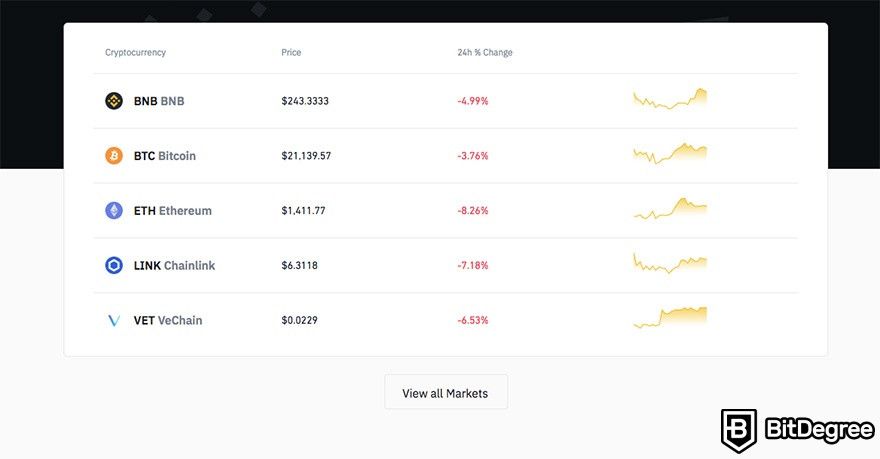880x459 pixels.
Task: Click the blue Chainlink hexagon icon
Action: click(114, 265)
